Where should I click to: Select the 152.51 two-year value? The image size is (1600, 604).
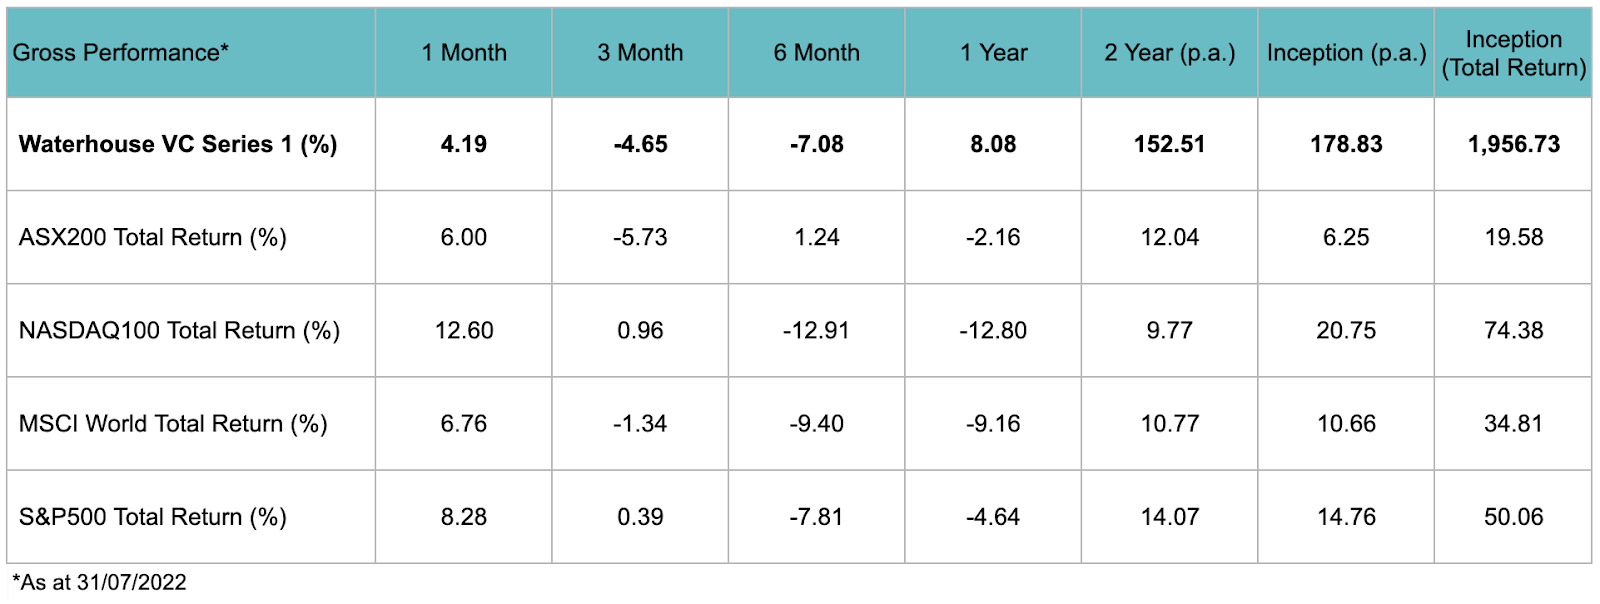pyautogui.click(x=1169, y=144)
